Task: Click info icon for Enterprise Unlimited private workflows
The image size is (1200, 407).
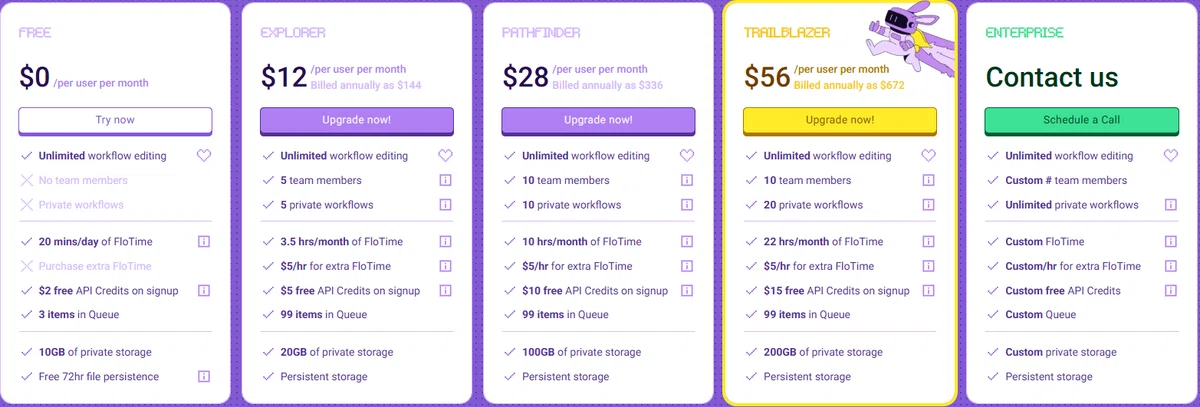Action: click(1170, 205)
